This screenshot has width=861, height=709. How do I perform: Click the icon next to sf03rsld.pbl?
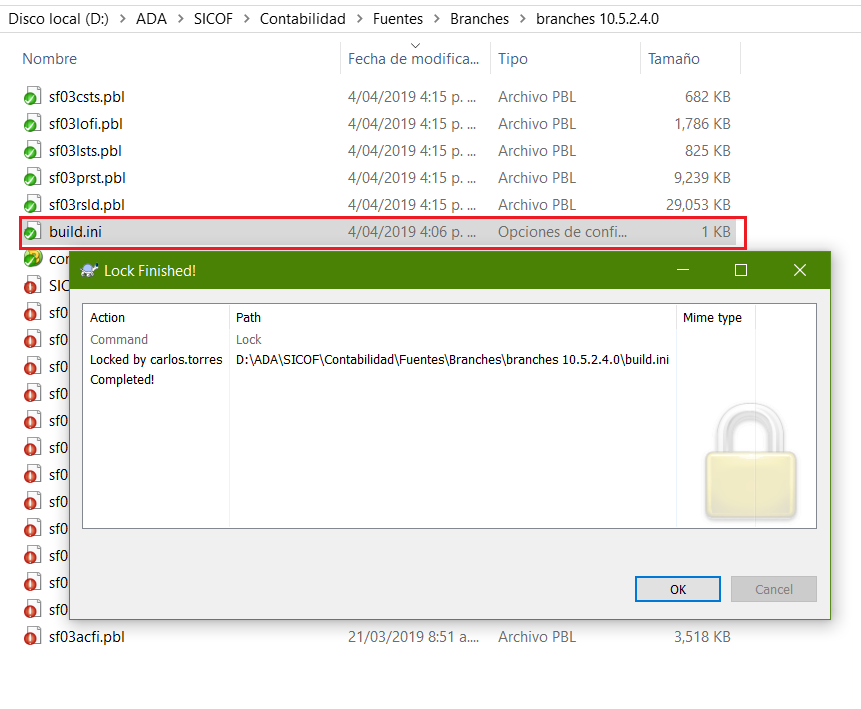(x=31, y=206)
